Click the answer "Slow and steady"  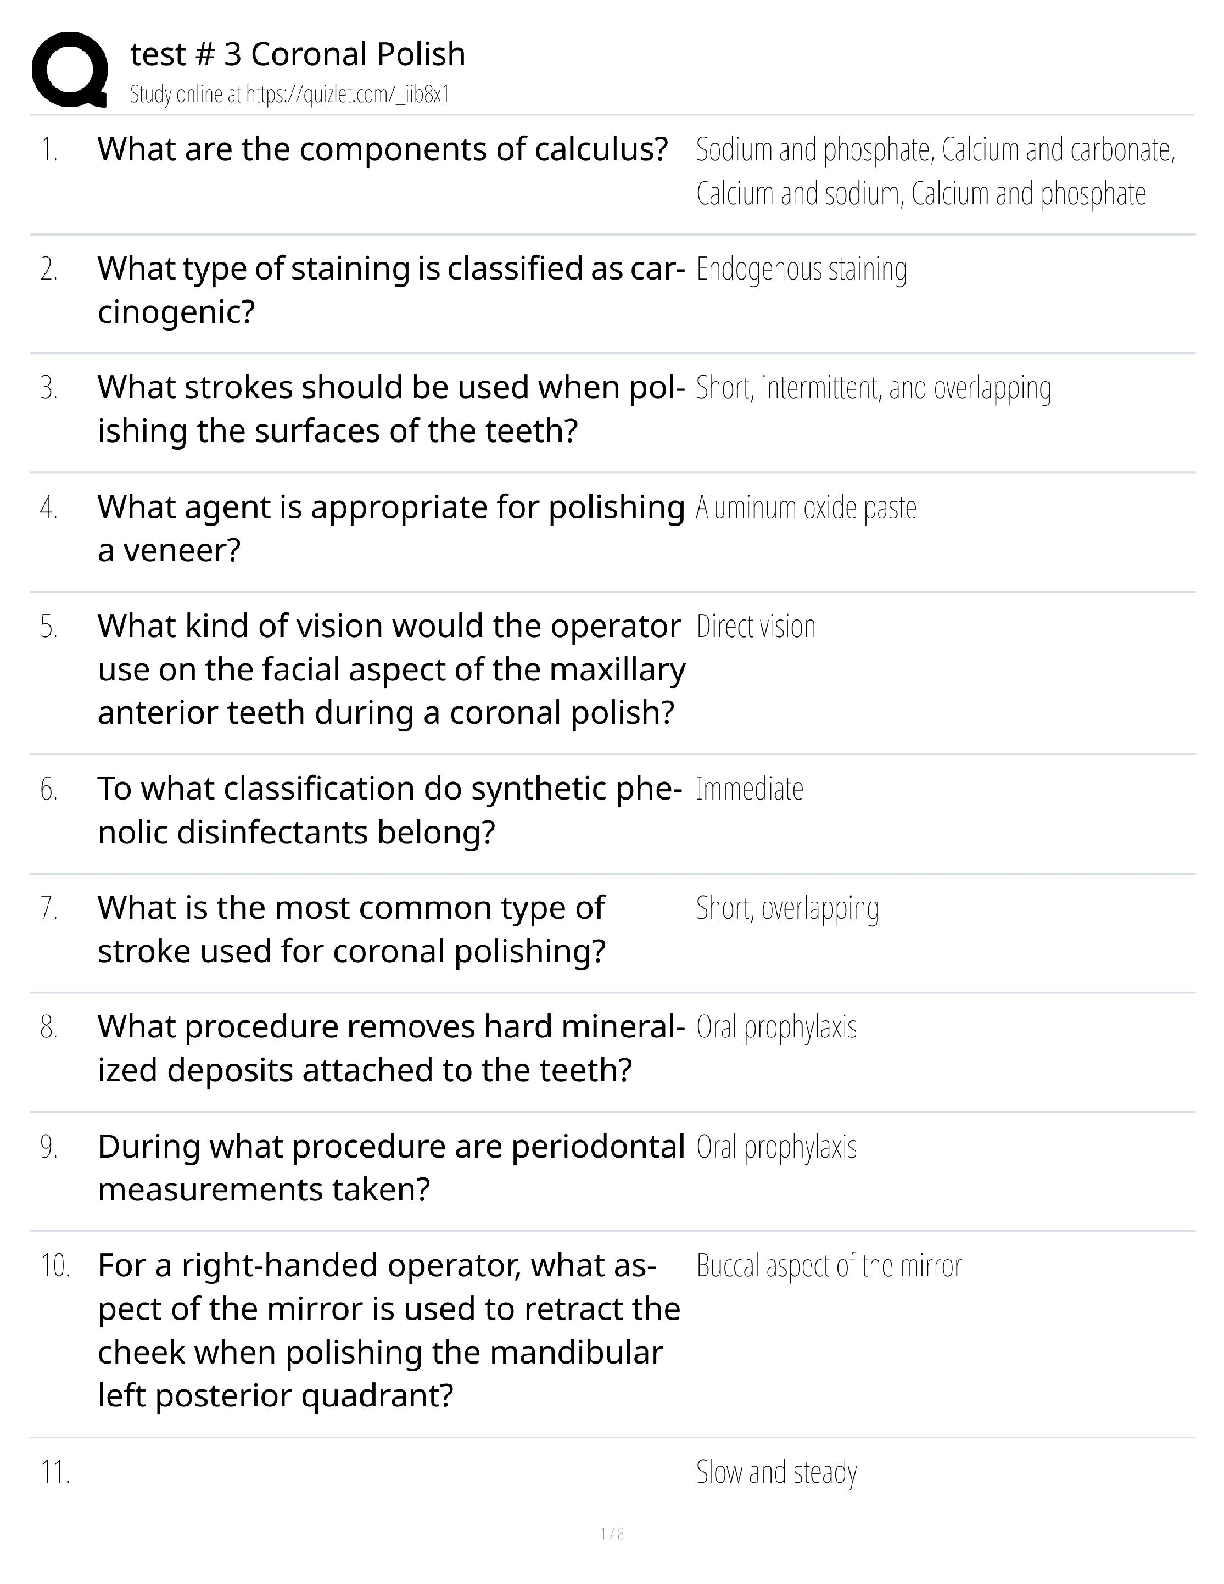pyautogui.click(x=776, y=1473)
